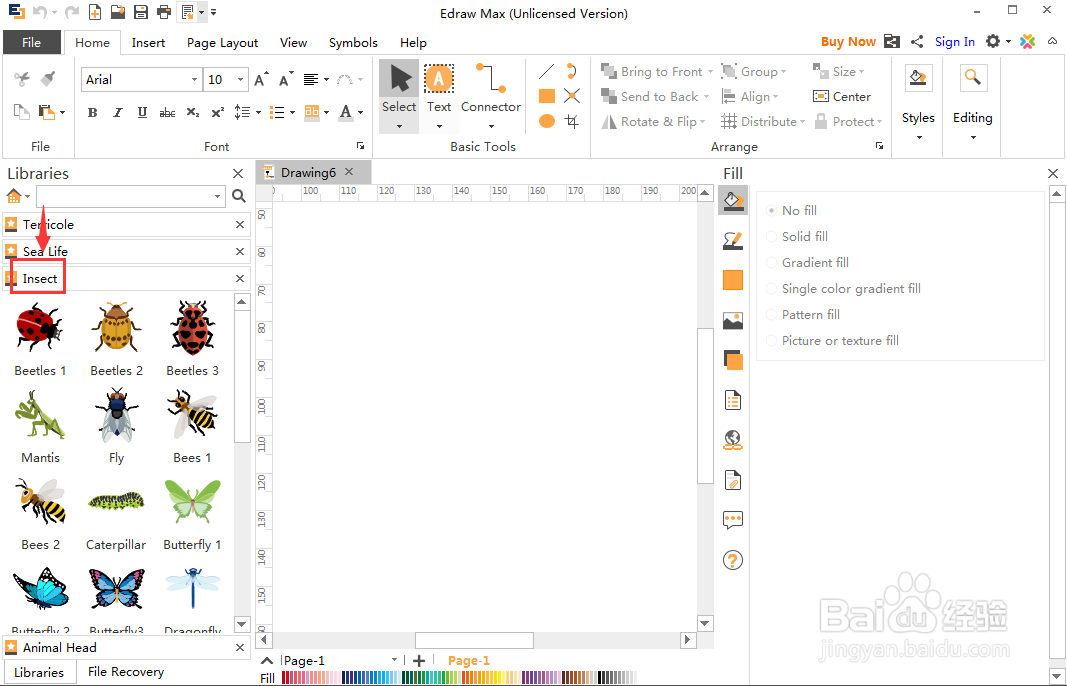Open the Page-1 page selector dropdown
This screenshot has height=686, width=1067.
tap(394, 660)
